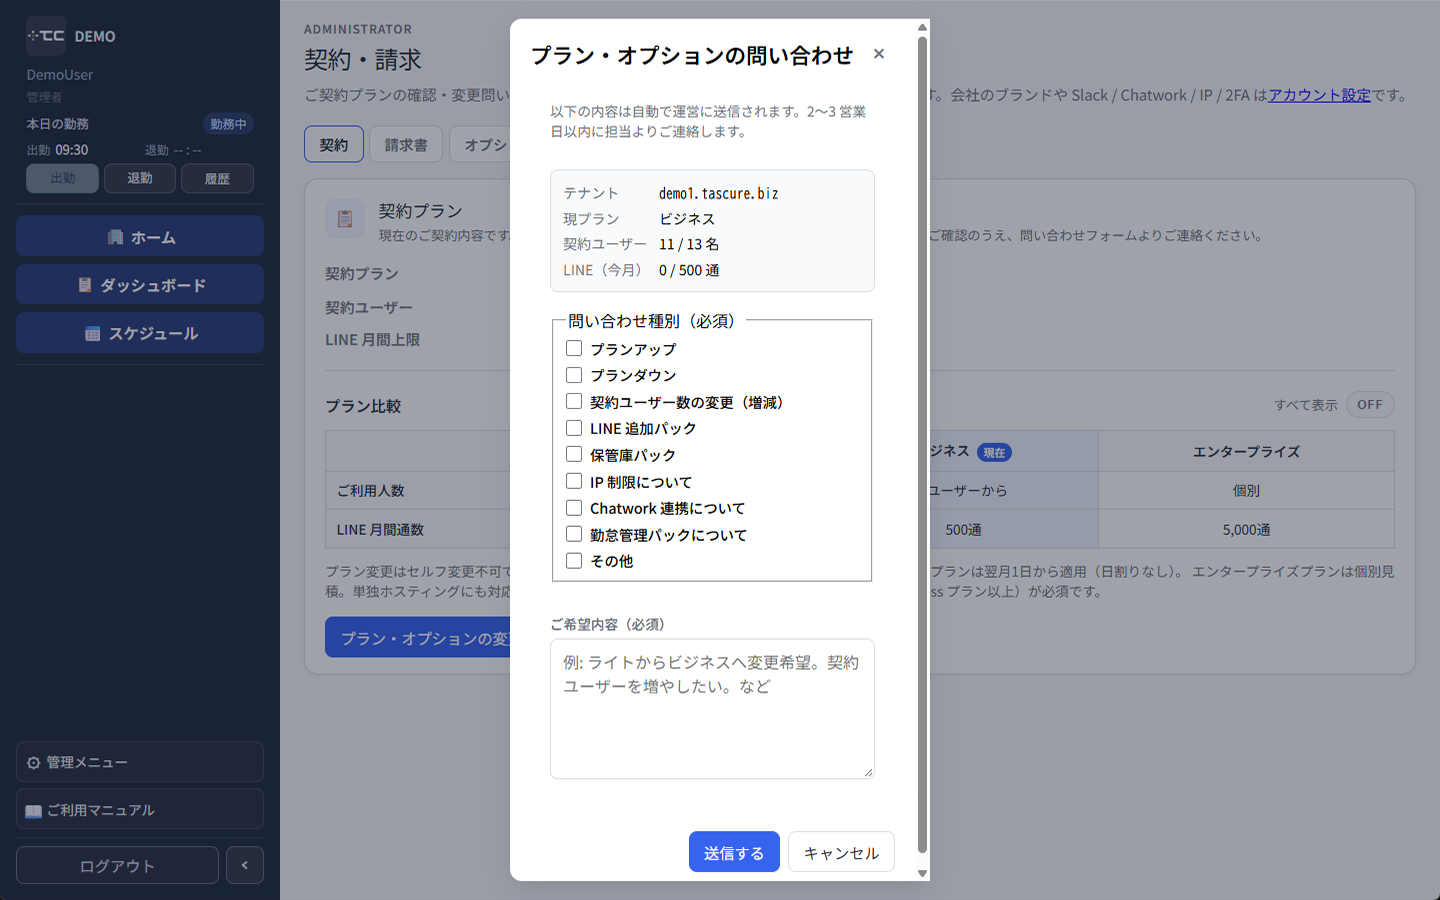
Task: Click the 履歴 button
Action: (217, 178)
